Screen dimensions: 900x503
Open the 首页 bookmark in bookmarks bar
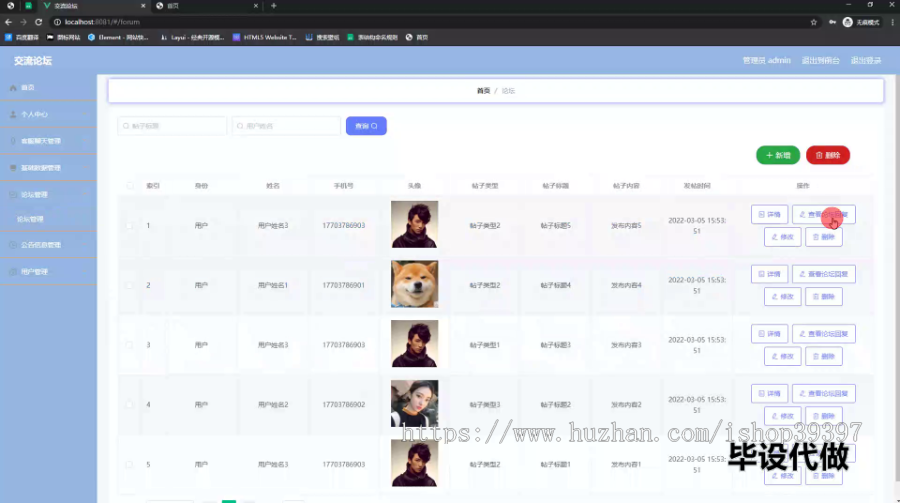(x=417, y=37)
